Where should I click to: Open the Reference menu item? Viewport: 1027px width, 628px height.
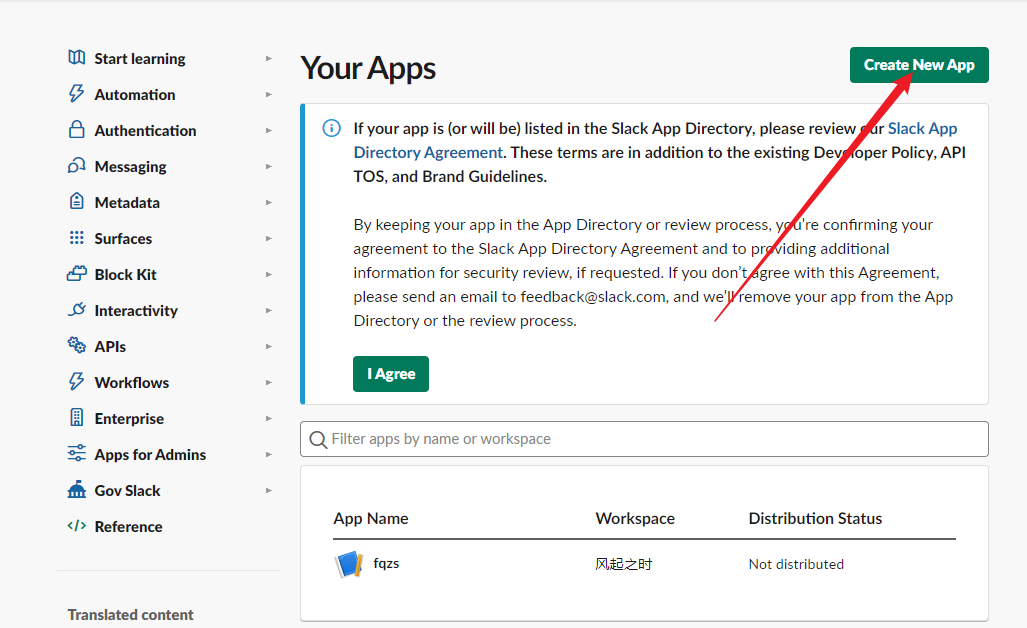(x=128, y=526)
